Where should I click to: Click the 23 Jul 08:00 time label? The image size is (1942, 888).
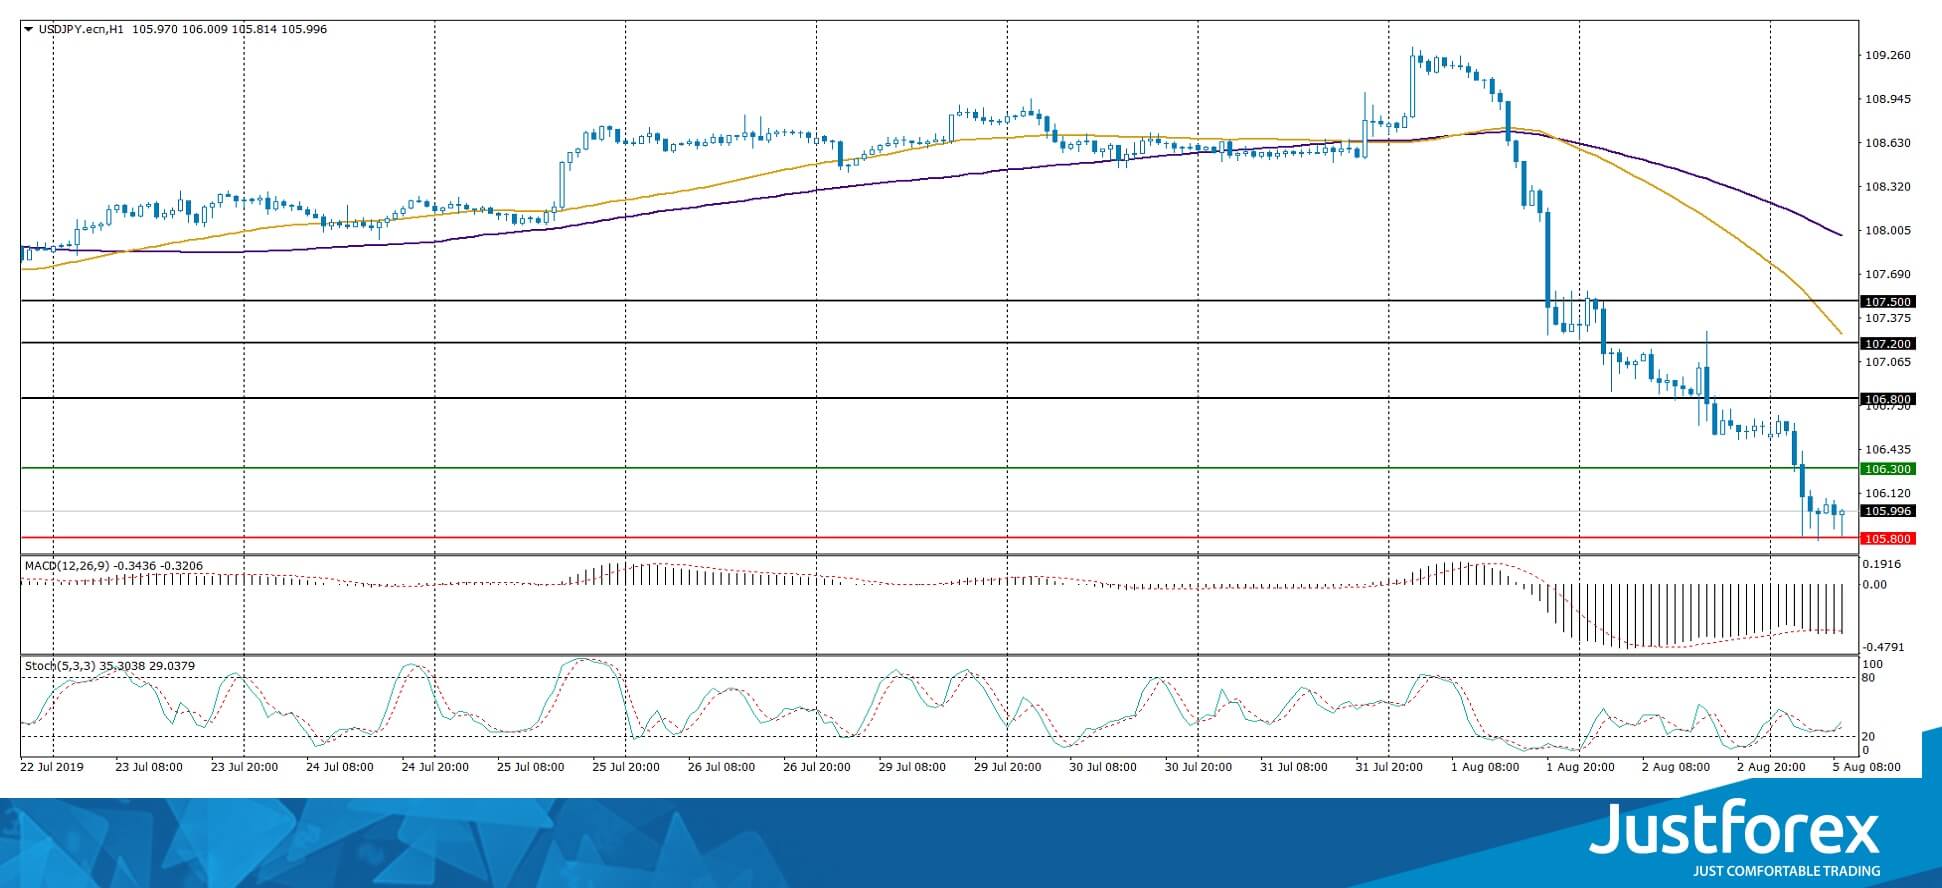149,767
